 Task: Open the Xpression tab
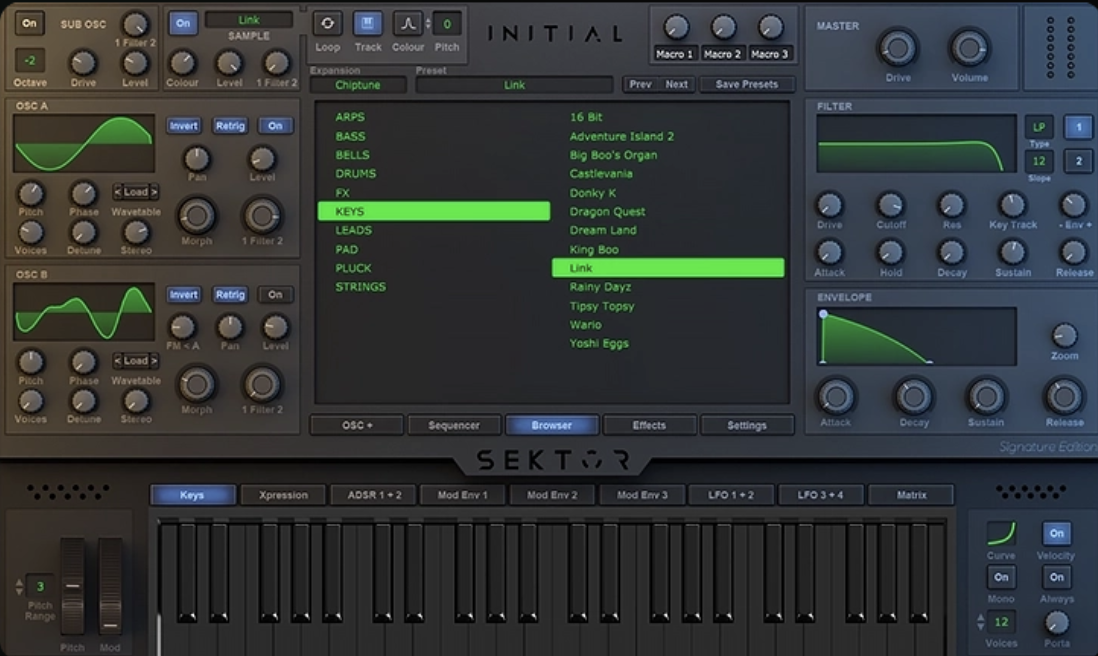pos(283,495)
